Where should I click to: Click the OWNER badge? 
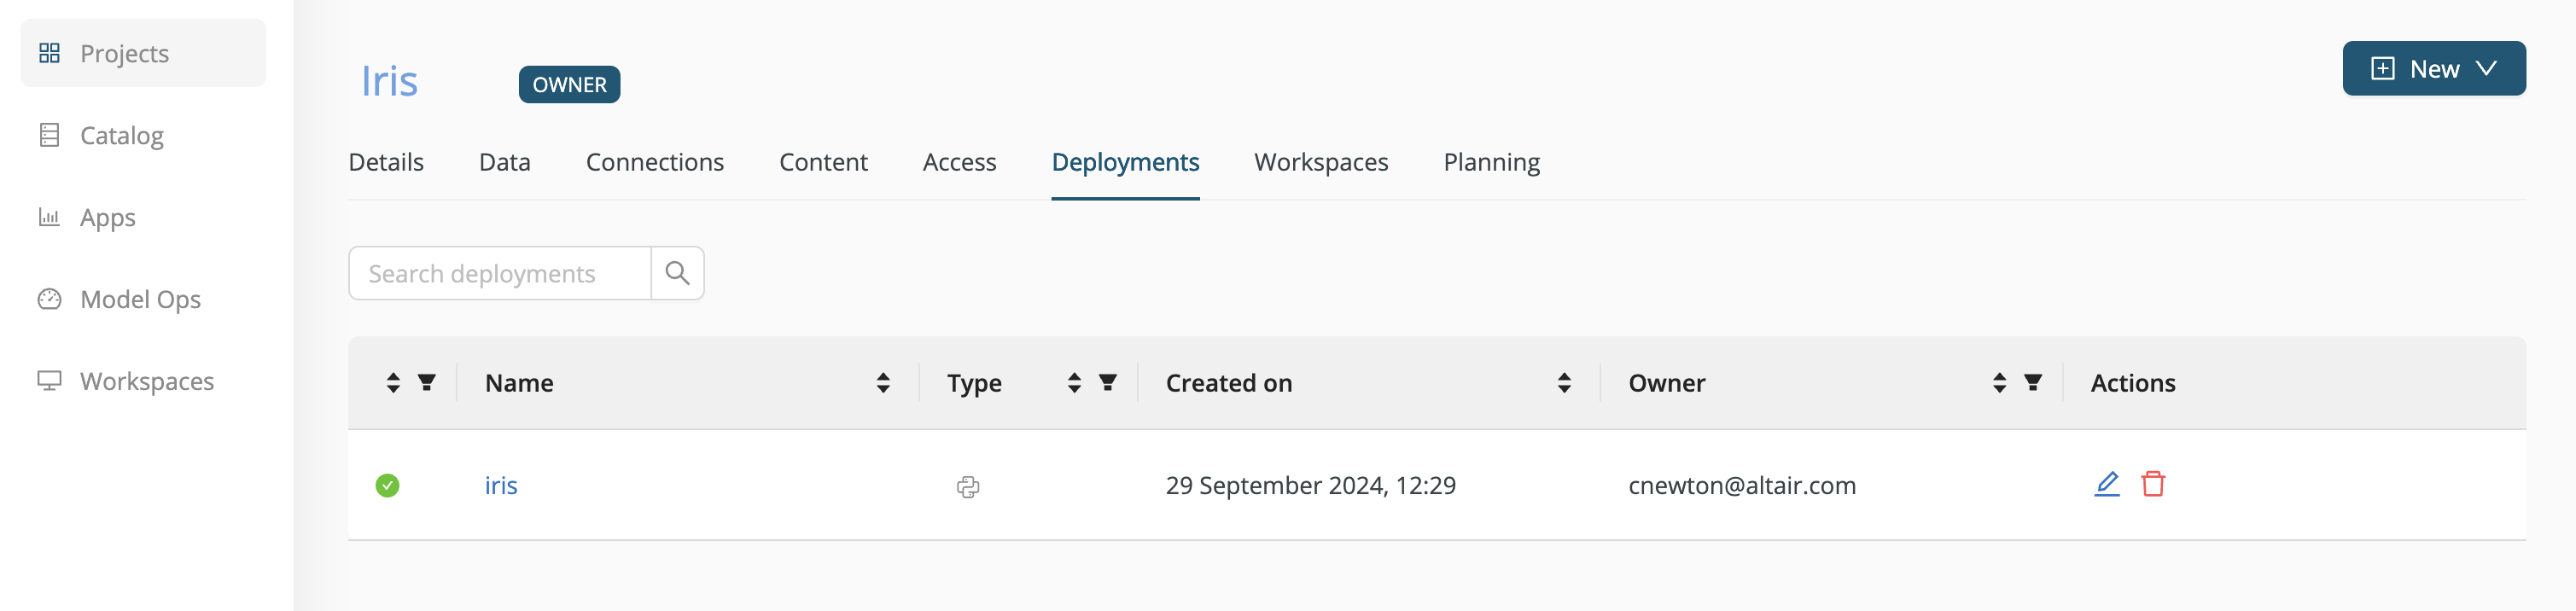click(569, 85)
